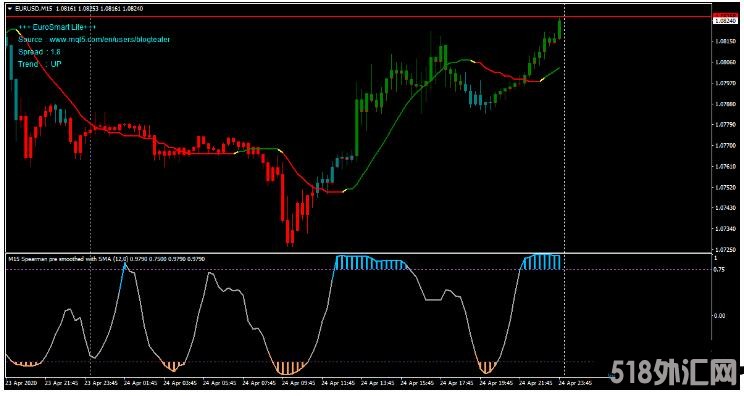Image resolution: width=744 pixels, height=396 pixels.
Task: Click the 1.07250 price scale label
Action: [725, 249]
